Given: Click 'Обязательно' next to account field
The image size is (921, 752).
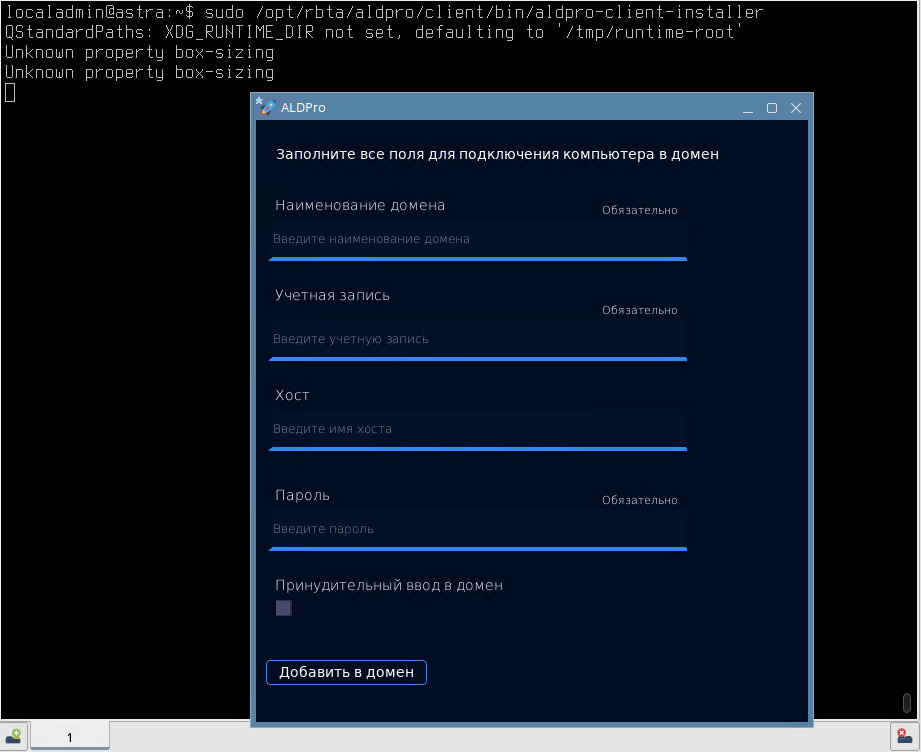Looking at the screenshot, I should click(640, 310).
